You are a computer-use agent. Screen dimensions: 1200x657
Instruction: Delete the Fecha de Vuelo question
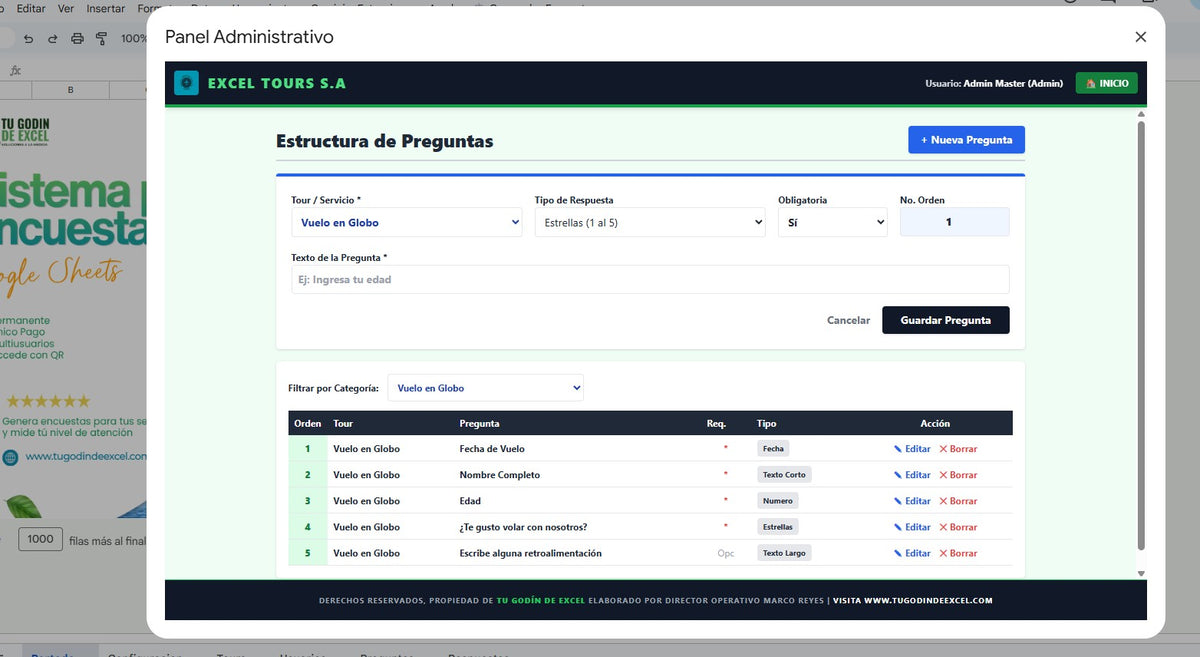point(958,449)
